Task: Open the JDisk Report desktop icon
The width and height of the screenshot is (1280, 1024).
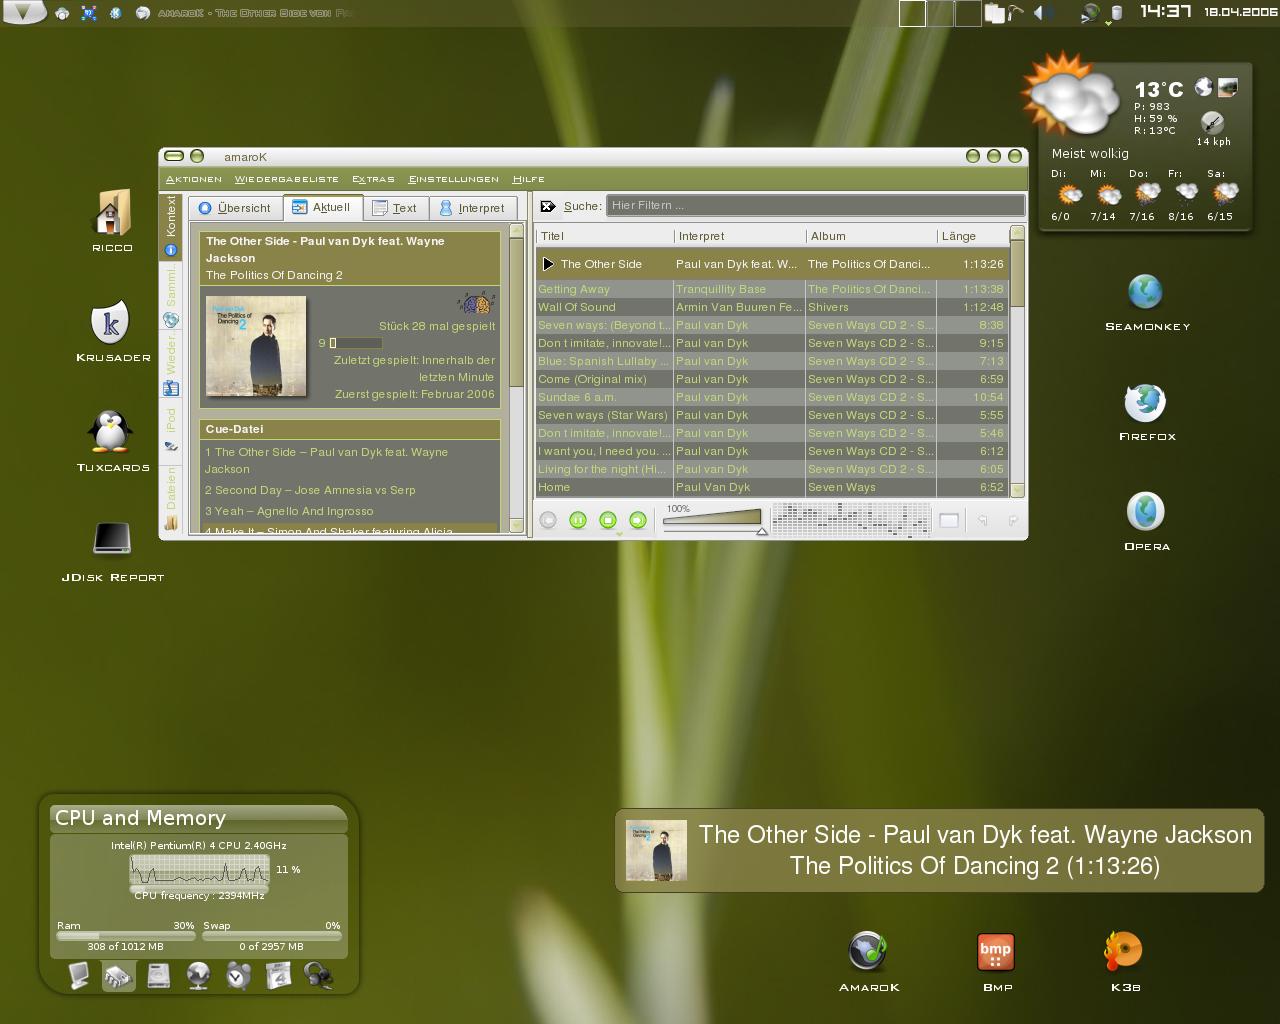Action: click(x=112, y=551)
